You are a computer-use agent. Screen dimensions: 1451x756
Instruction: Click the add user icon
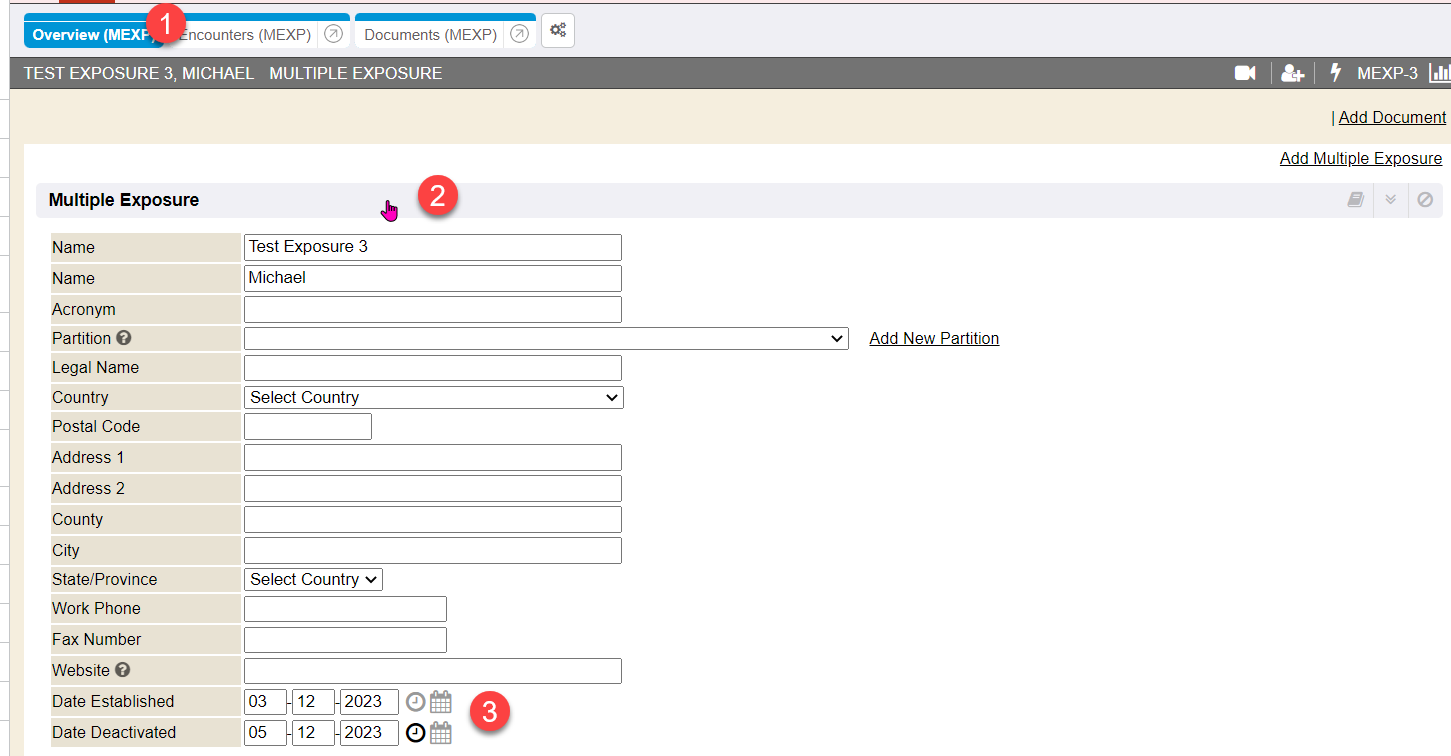(1292, 73)
